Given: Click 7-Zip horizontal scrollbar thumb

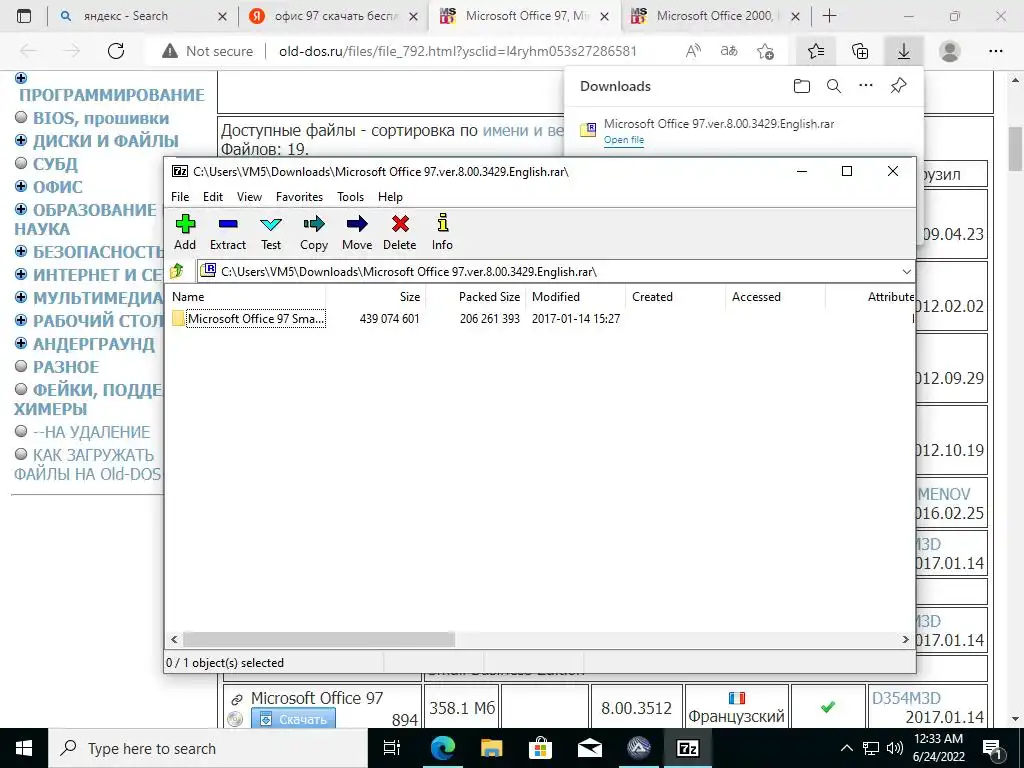Looking at the screenshot, I should tap(319, 639).
